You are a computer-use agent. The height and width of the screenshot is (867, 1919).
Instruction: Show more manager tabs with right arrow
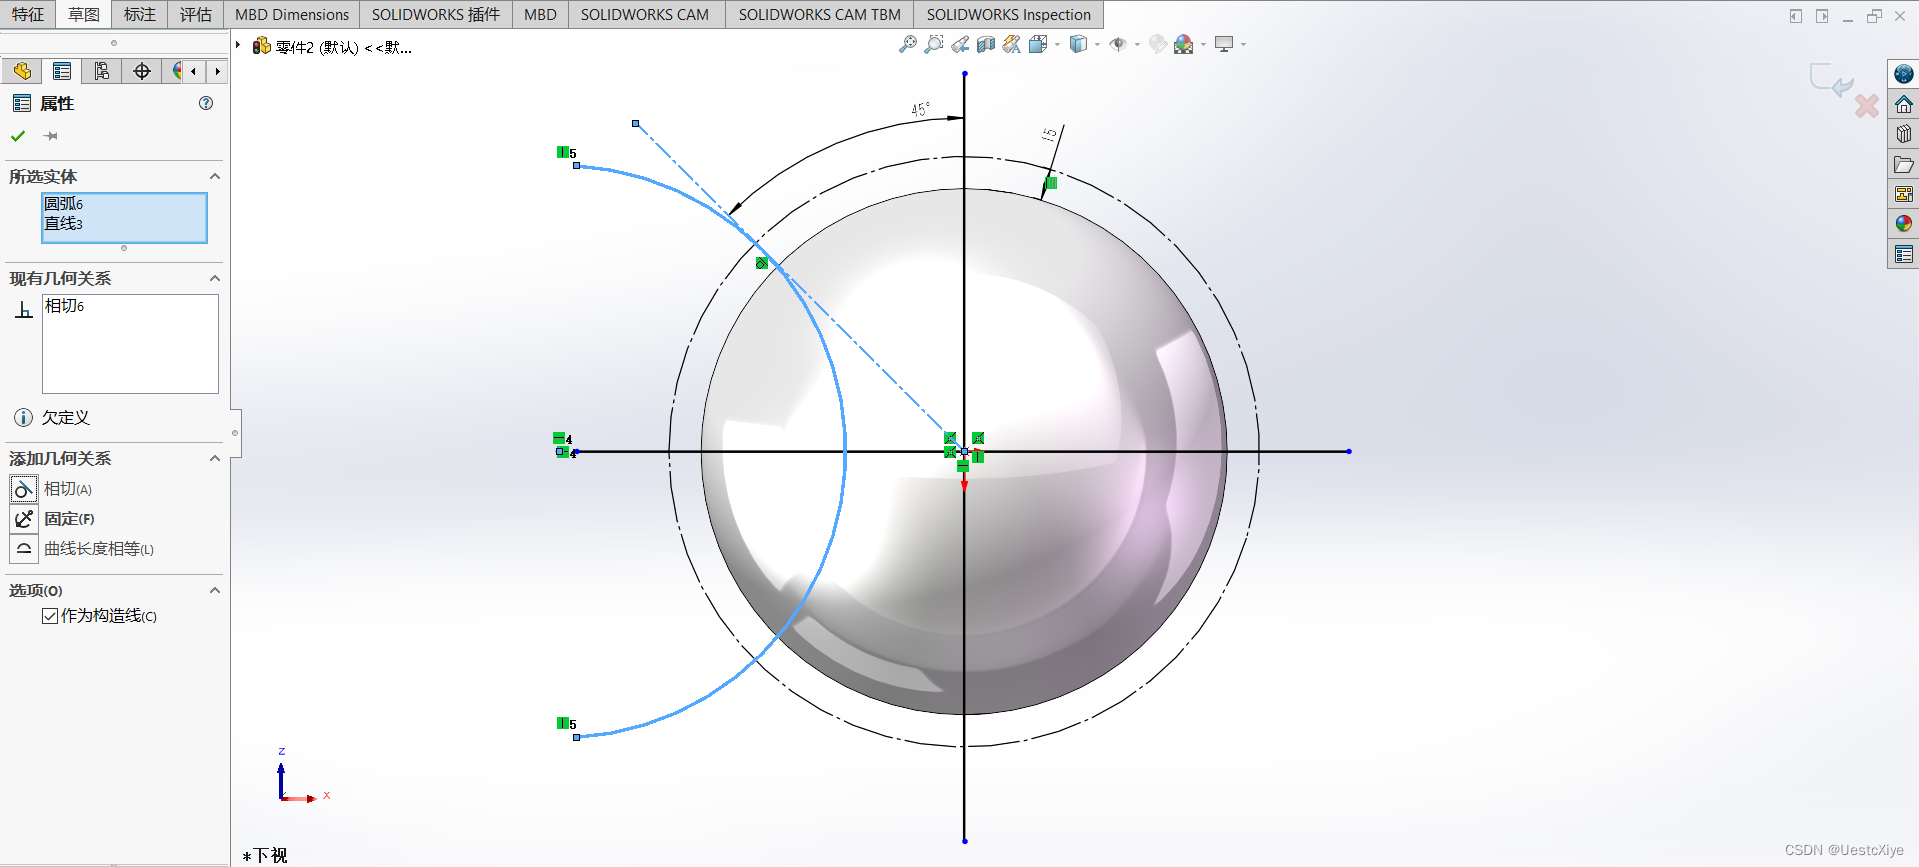click(x=217, y=71)
